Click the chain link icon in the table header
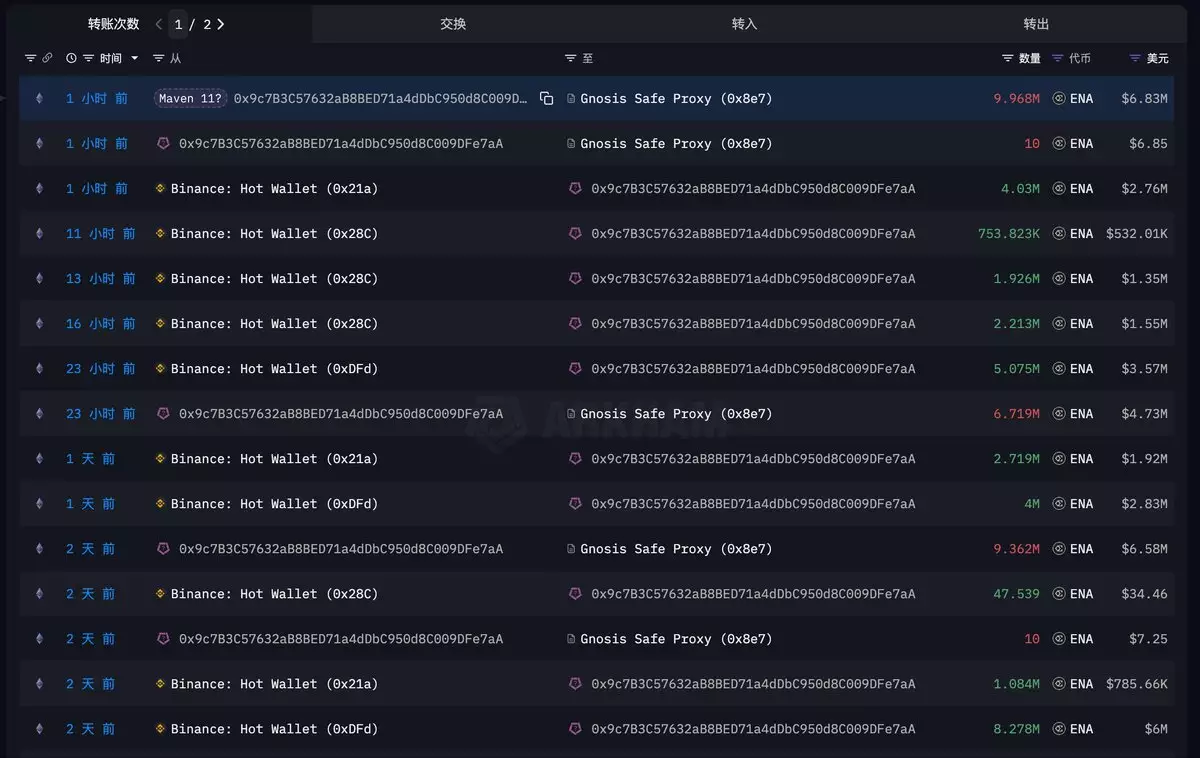The image size is (1200, 758). (47, 58)
